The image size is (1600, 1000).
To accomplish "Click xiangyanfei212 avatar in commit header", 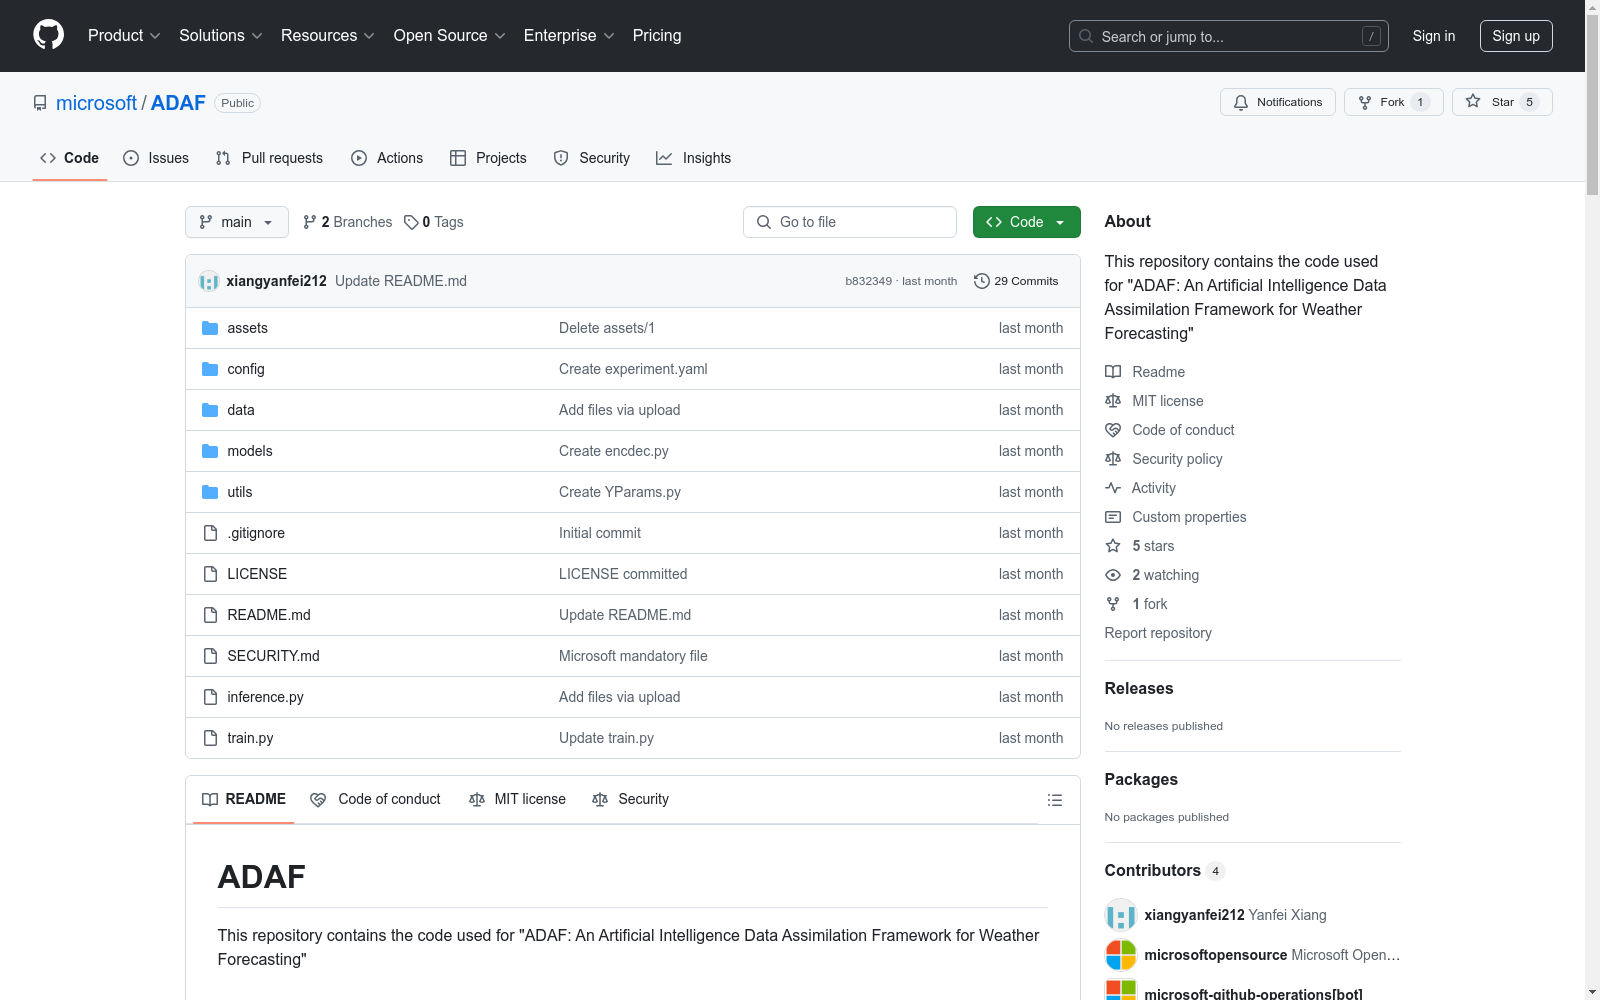I will coord(209,281).
